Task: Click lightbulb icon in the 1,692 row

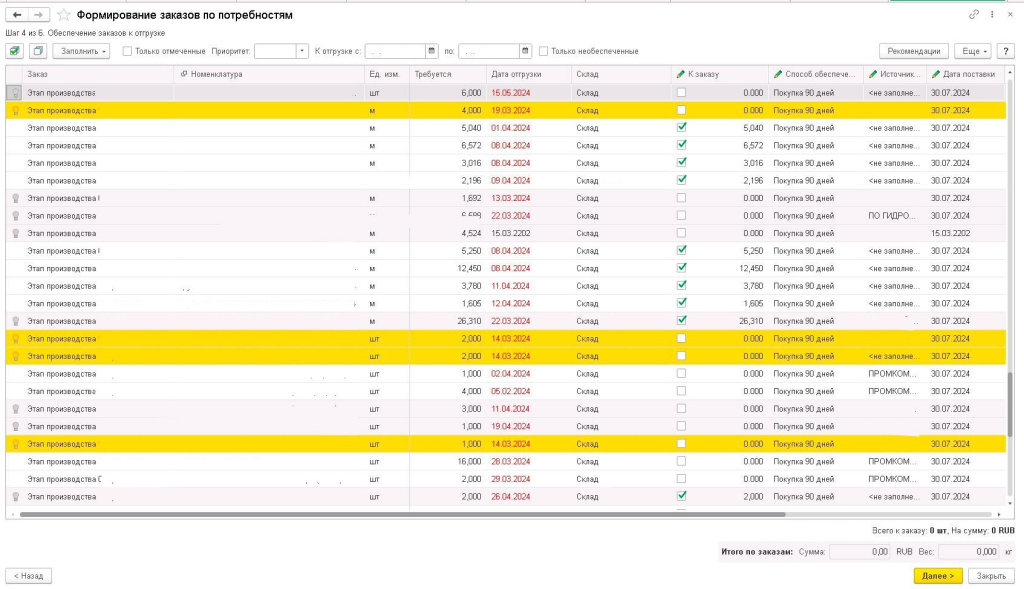Action: coord(16,198)
